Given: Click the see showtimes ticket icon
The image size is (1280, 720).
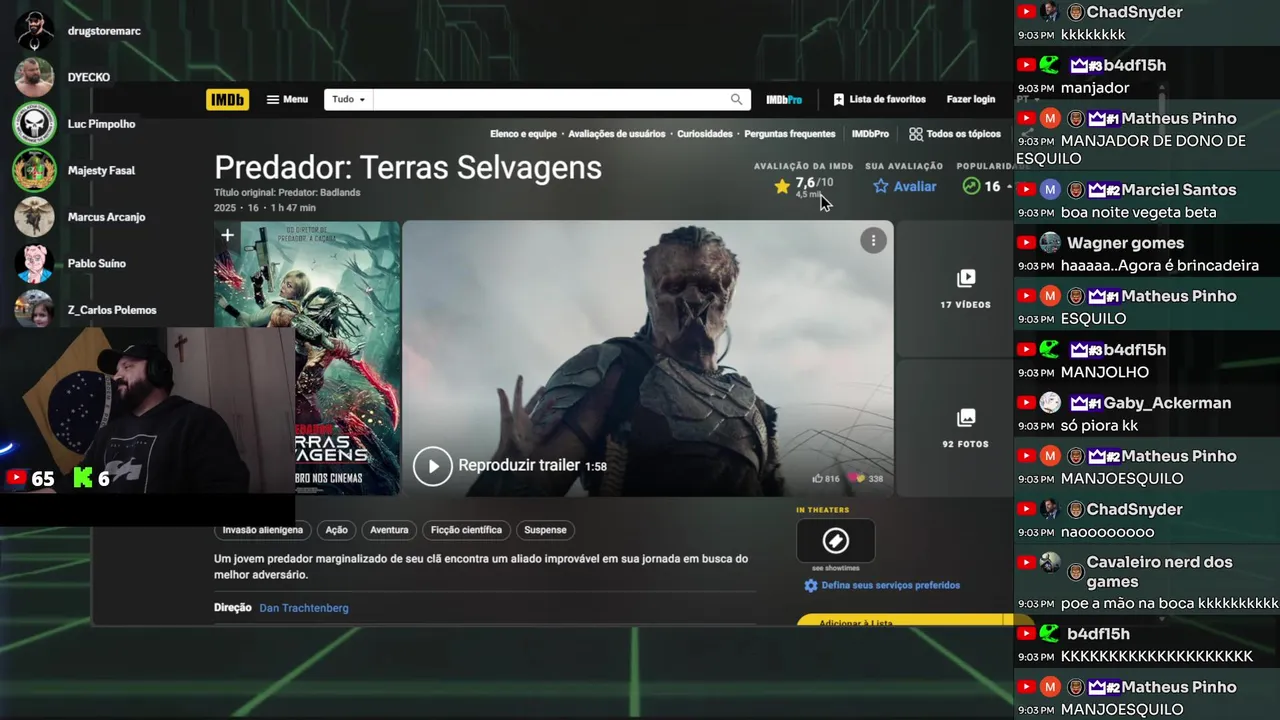Looking at the screenshot, I should click(x=836, y=541).
